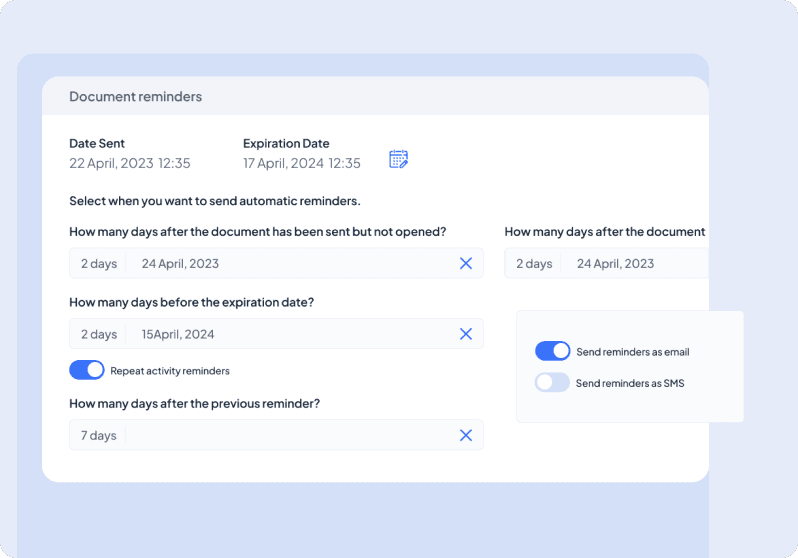Click the Document reminders header

tap(135, 97)
